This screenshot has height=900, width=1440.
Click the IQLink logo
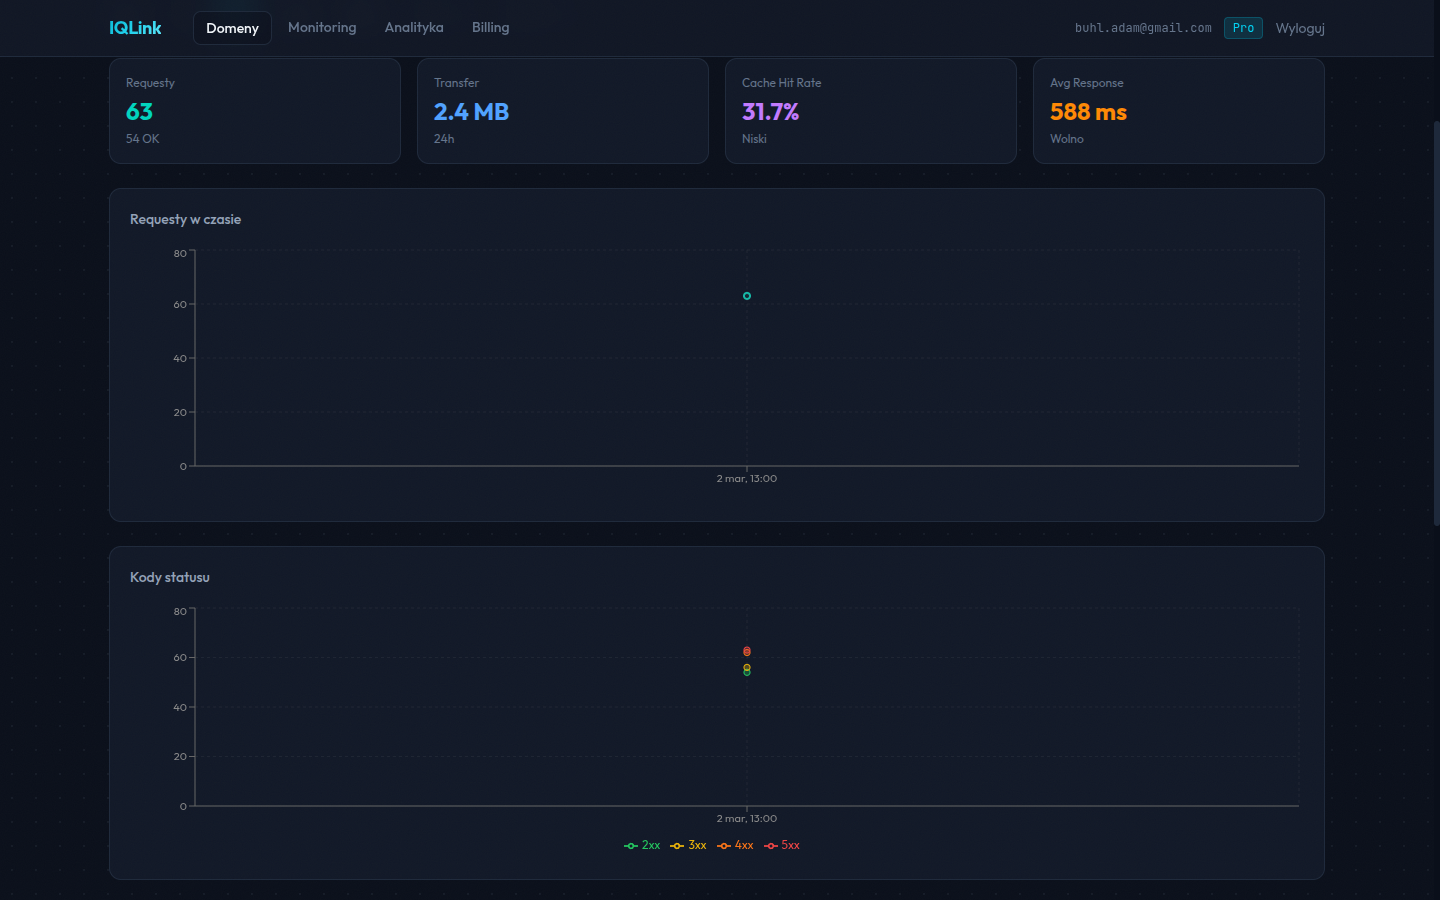coord(135,28)
